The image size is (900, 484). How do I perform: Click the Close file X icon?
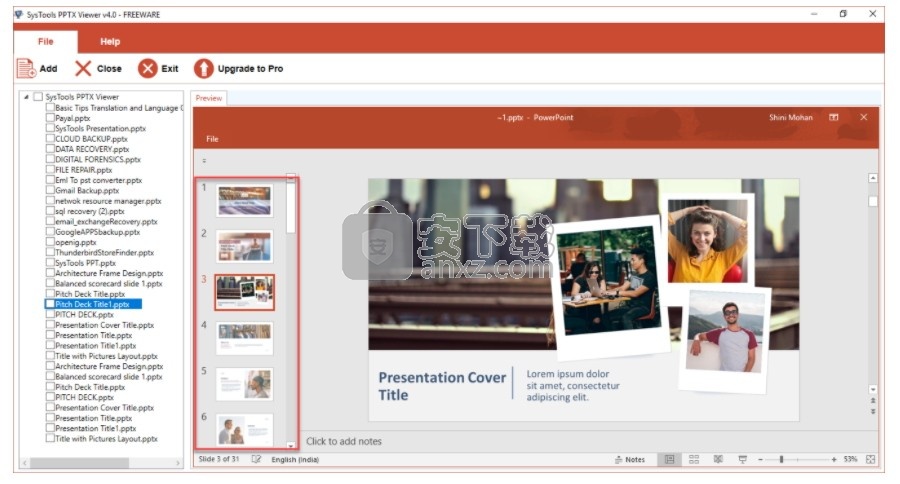click(83, 68)
